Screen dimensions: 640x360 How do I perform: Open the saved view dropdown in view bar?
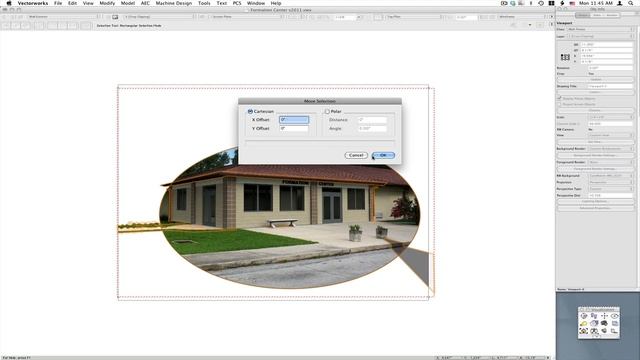(414, 17)
